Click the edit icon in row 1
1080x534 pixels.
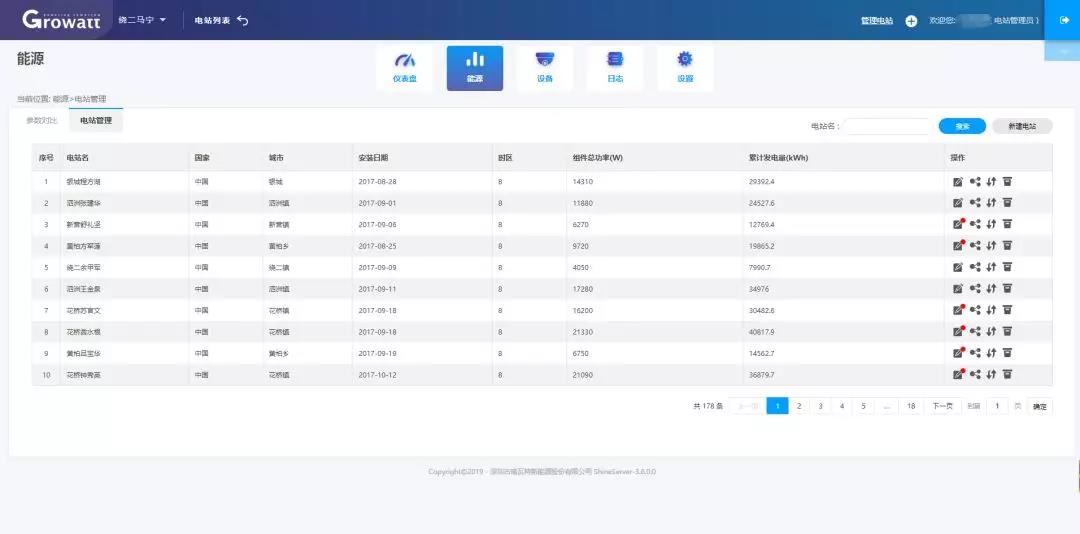click(x=958, y=181)
